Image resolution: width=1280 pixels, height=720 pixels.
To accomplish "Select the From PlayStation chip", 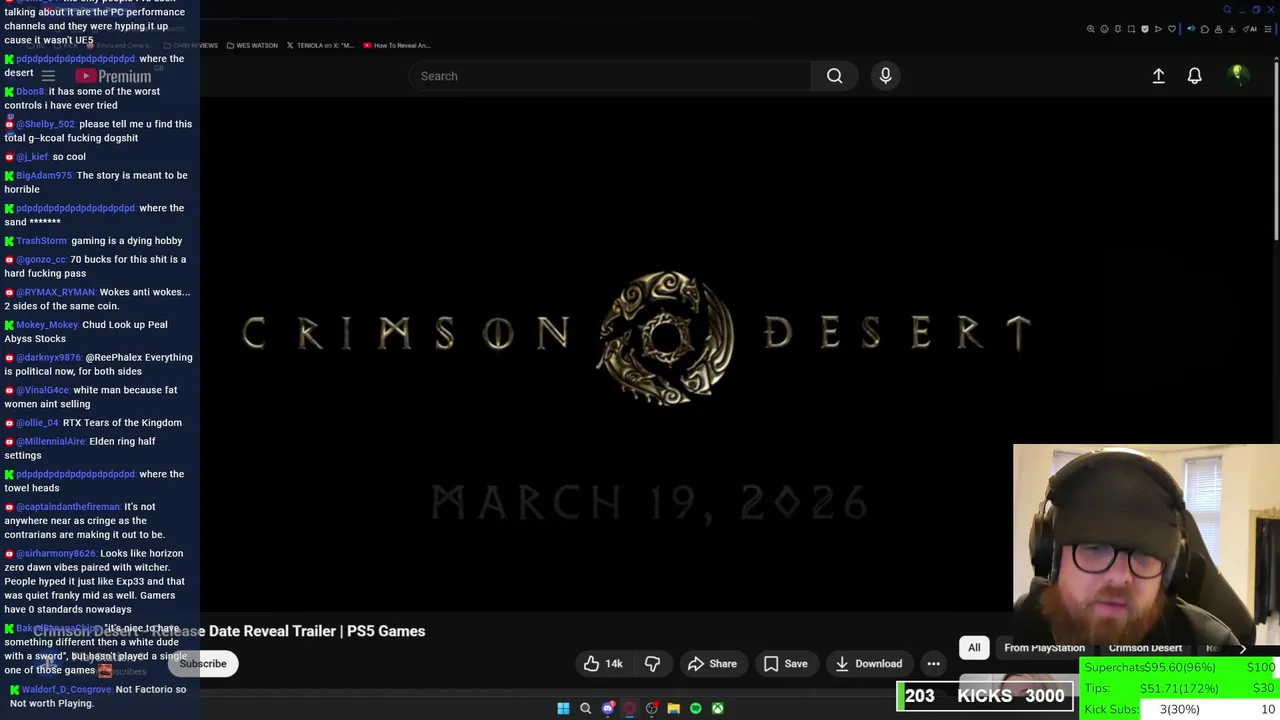I will point(1044,648).
